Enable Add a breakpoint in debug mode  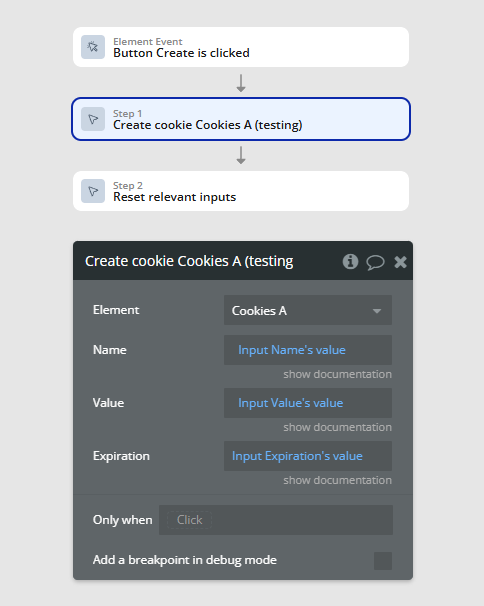[x=383, y=561]
